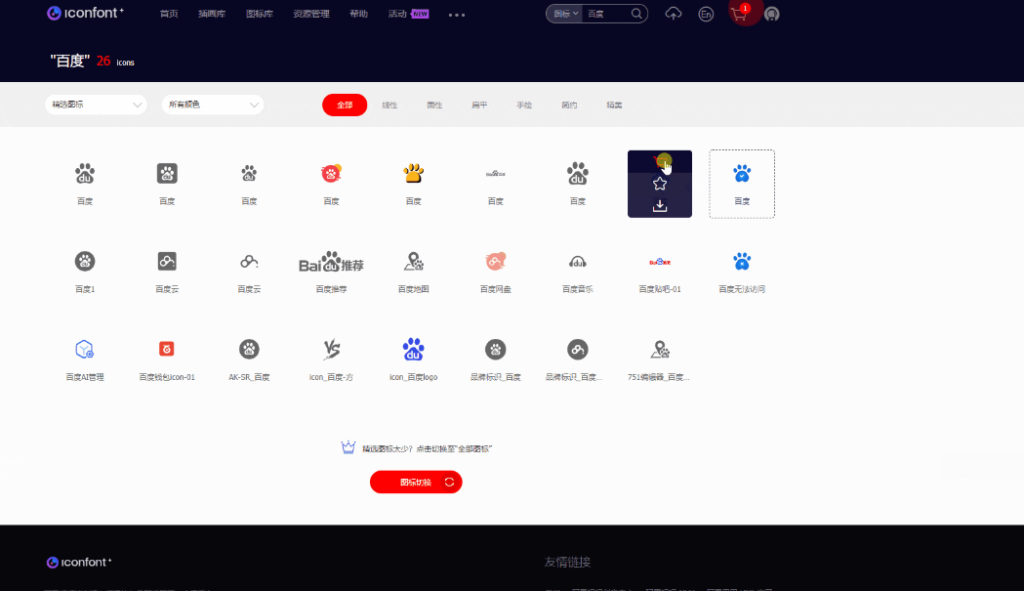This screenshot has height=591, width=1024.
Task: Click the iconfont logo in the footer
Action: click(x=79, y=562)
